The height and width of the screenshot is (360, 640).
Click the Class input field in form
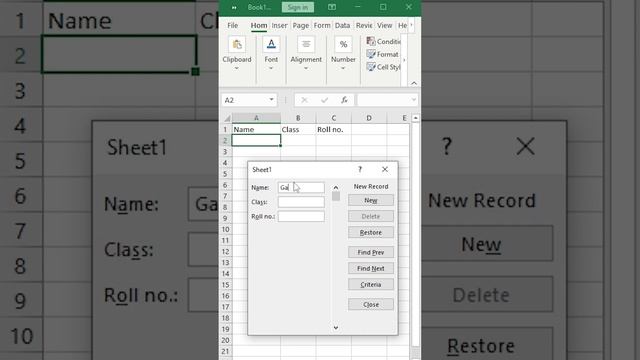(x=301, y=202)
